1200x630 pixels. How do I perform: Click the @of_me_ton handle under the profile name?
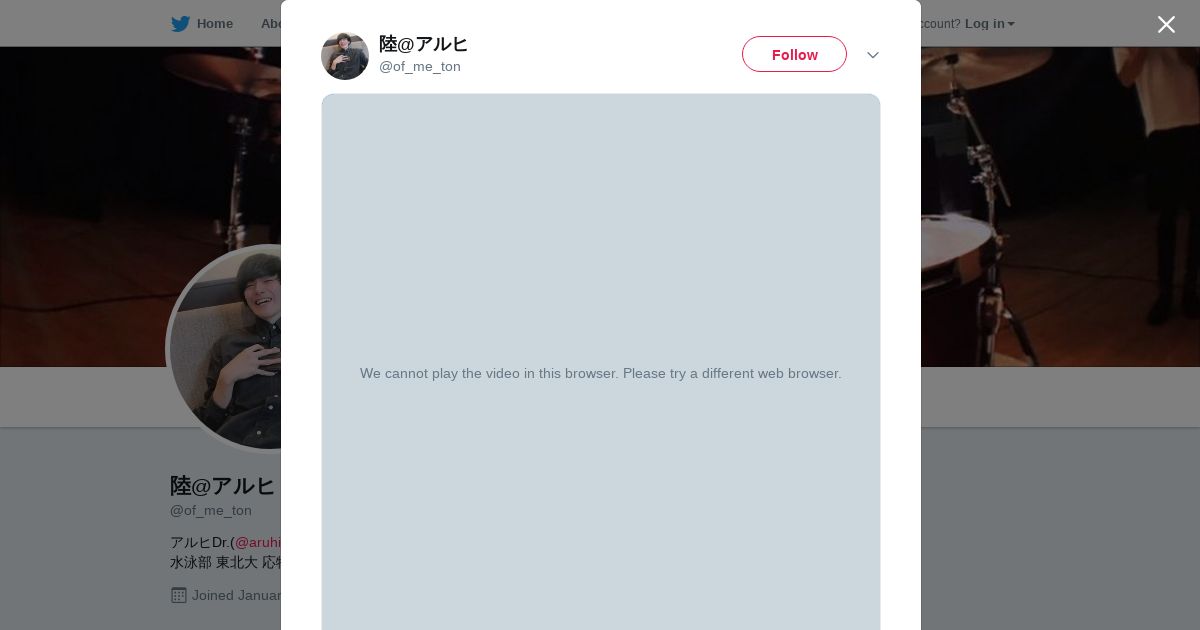(x=211, y=511)
